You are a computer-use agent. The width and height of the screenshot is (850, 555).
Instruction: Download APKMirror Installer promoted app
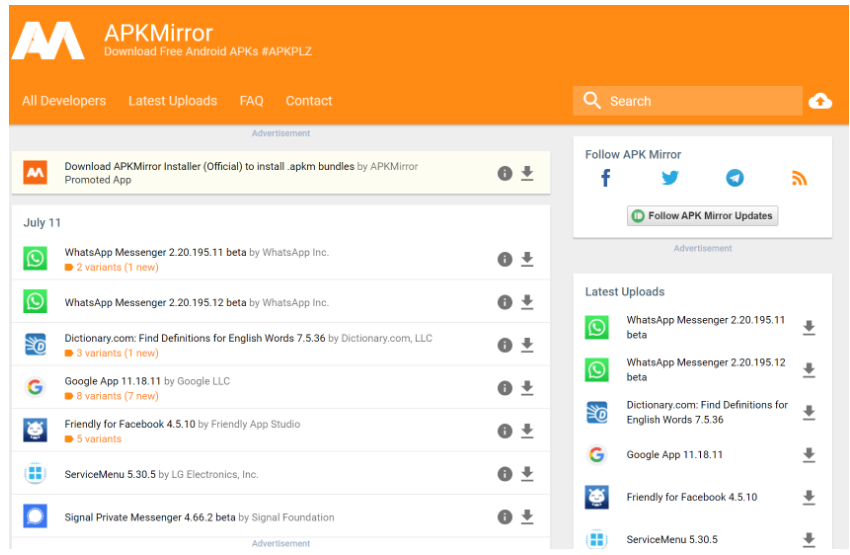527,173
